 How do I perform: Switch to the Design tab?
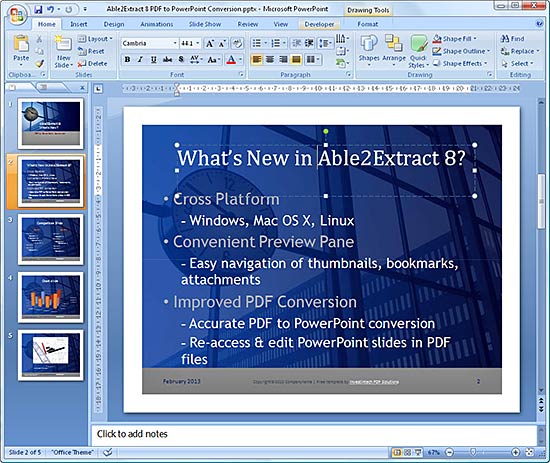114,24
